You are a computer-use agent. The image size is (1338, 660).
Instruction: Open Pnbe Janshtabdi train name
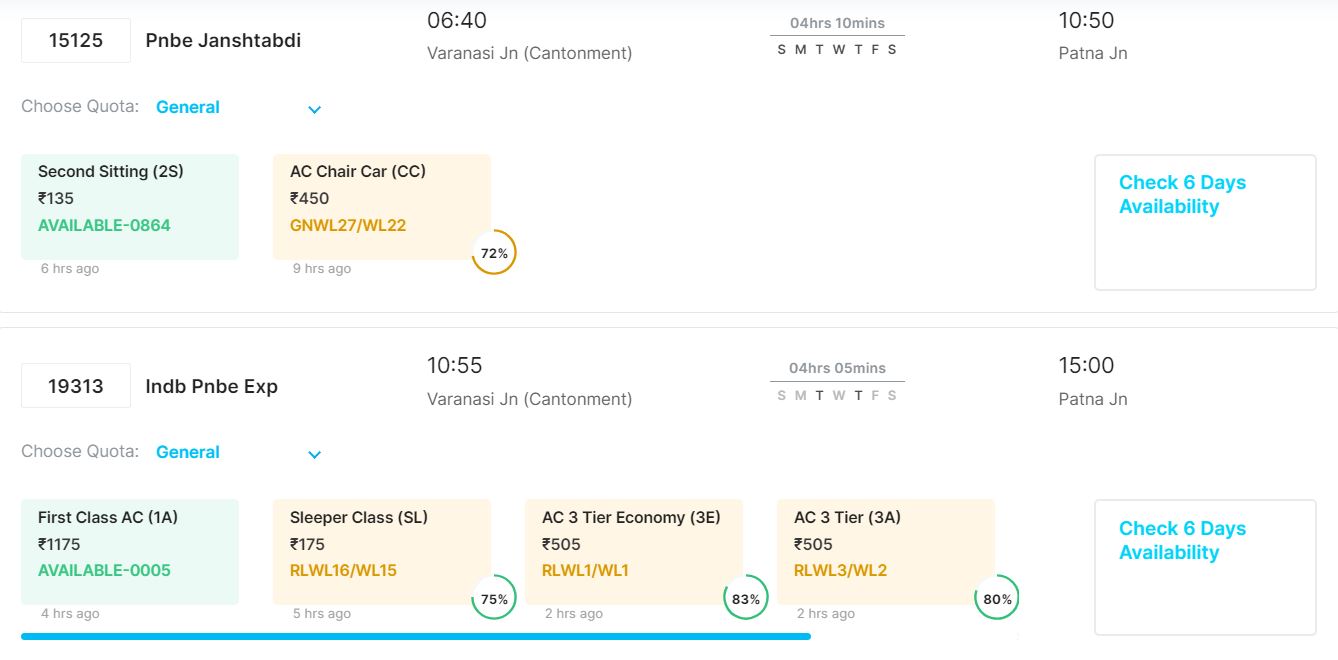click(x=223, y=41)
